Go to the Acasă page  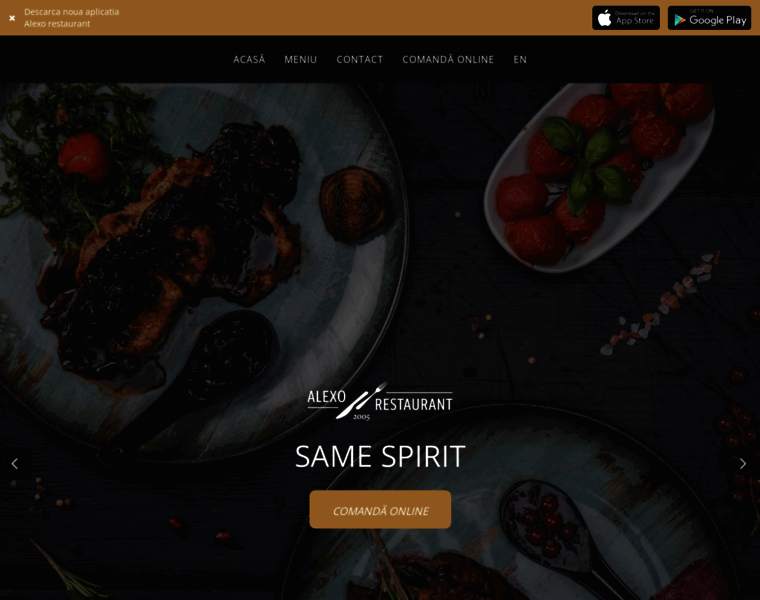point(249,60)
